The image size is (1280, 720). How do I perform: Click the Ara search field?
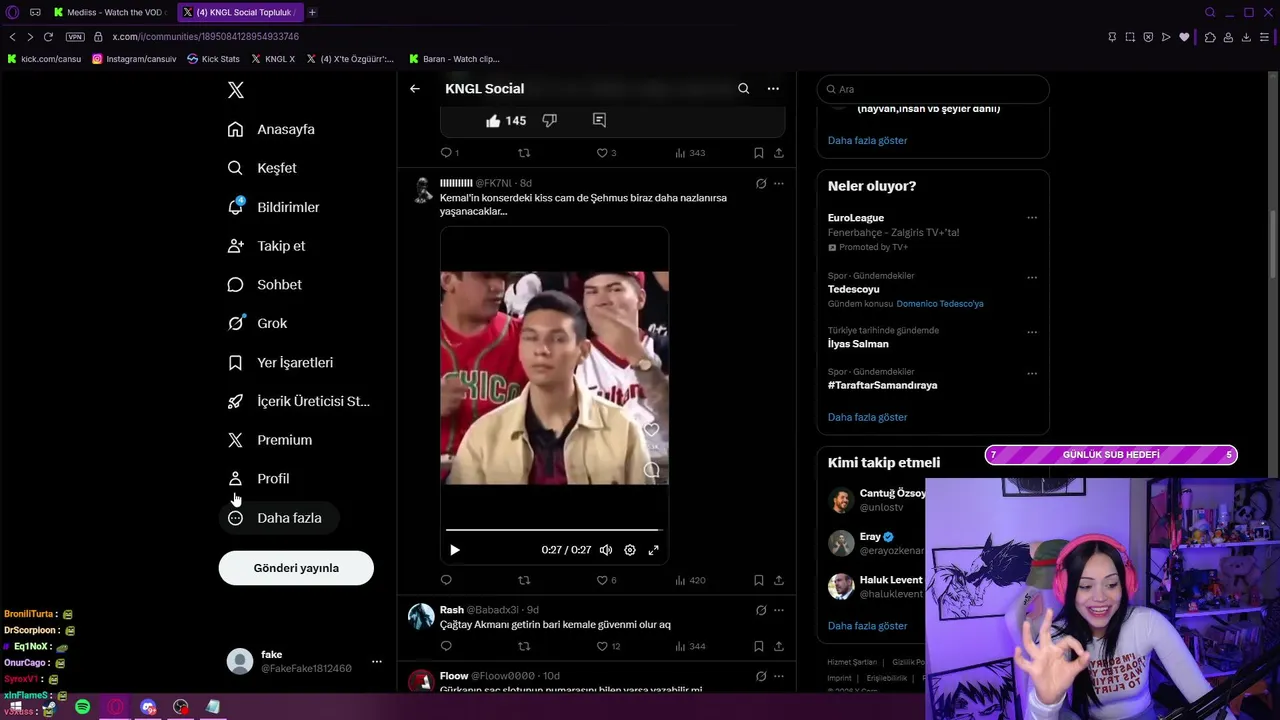(933, 89)
